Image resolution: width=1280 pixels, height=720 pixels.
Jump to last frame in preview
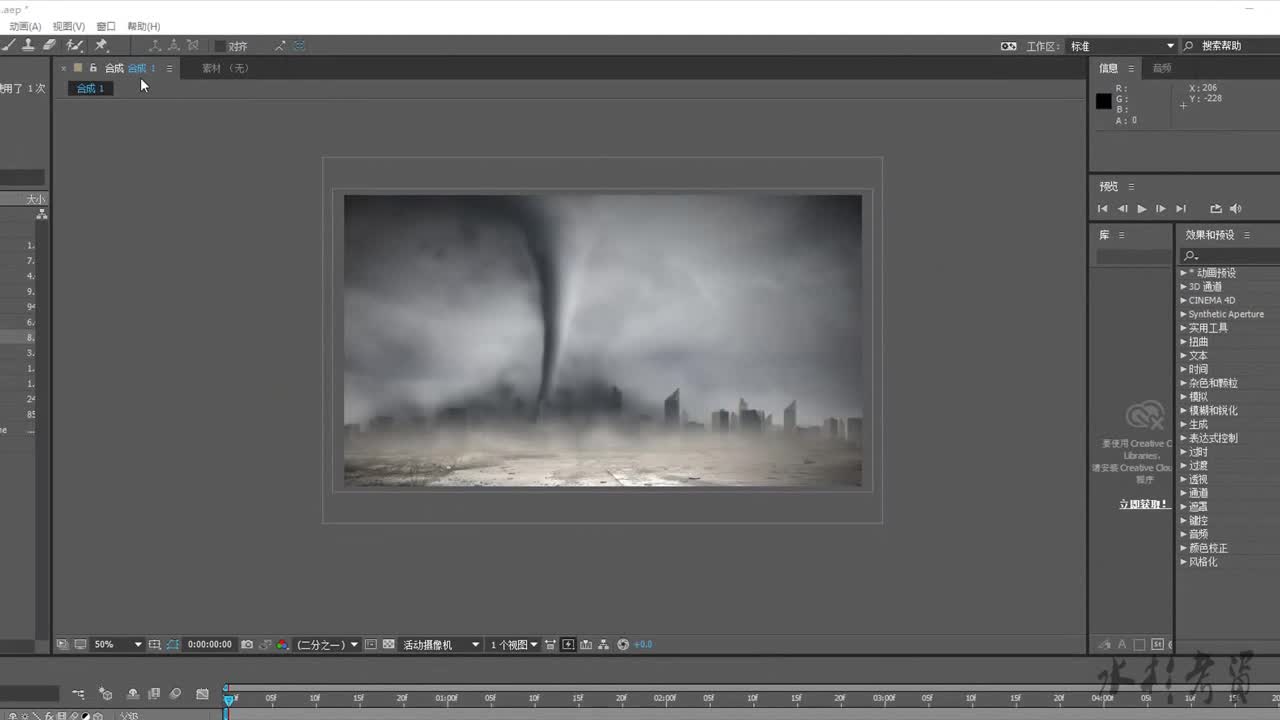tap(1180, 209)
